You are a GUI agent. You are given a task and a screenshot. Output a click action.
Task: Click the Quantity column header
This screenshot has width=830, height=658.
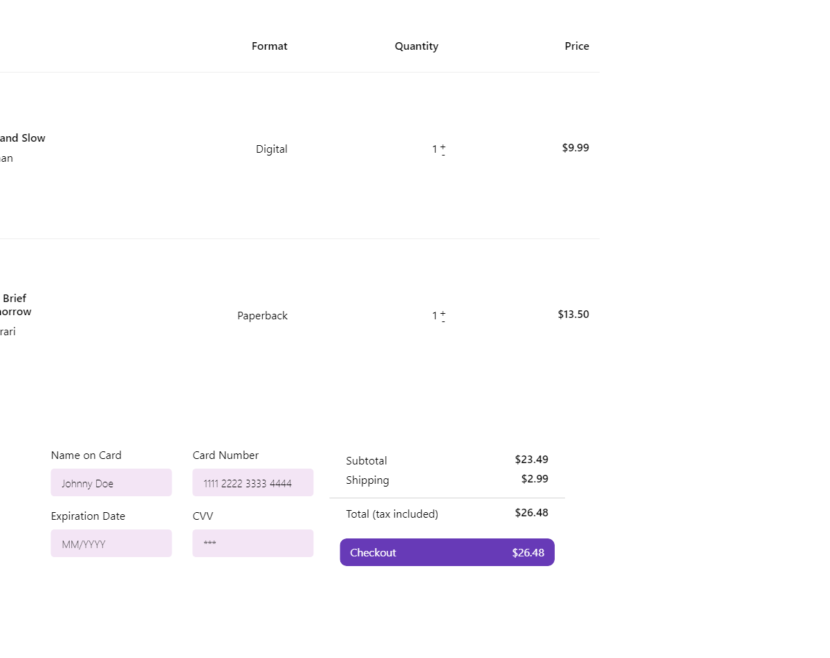click(x=416, y=46)
